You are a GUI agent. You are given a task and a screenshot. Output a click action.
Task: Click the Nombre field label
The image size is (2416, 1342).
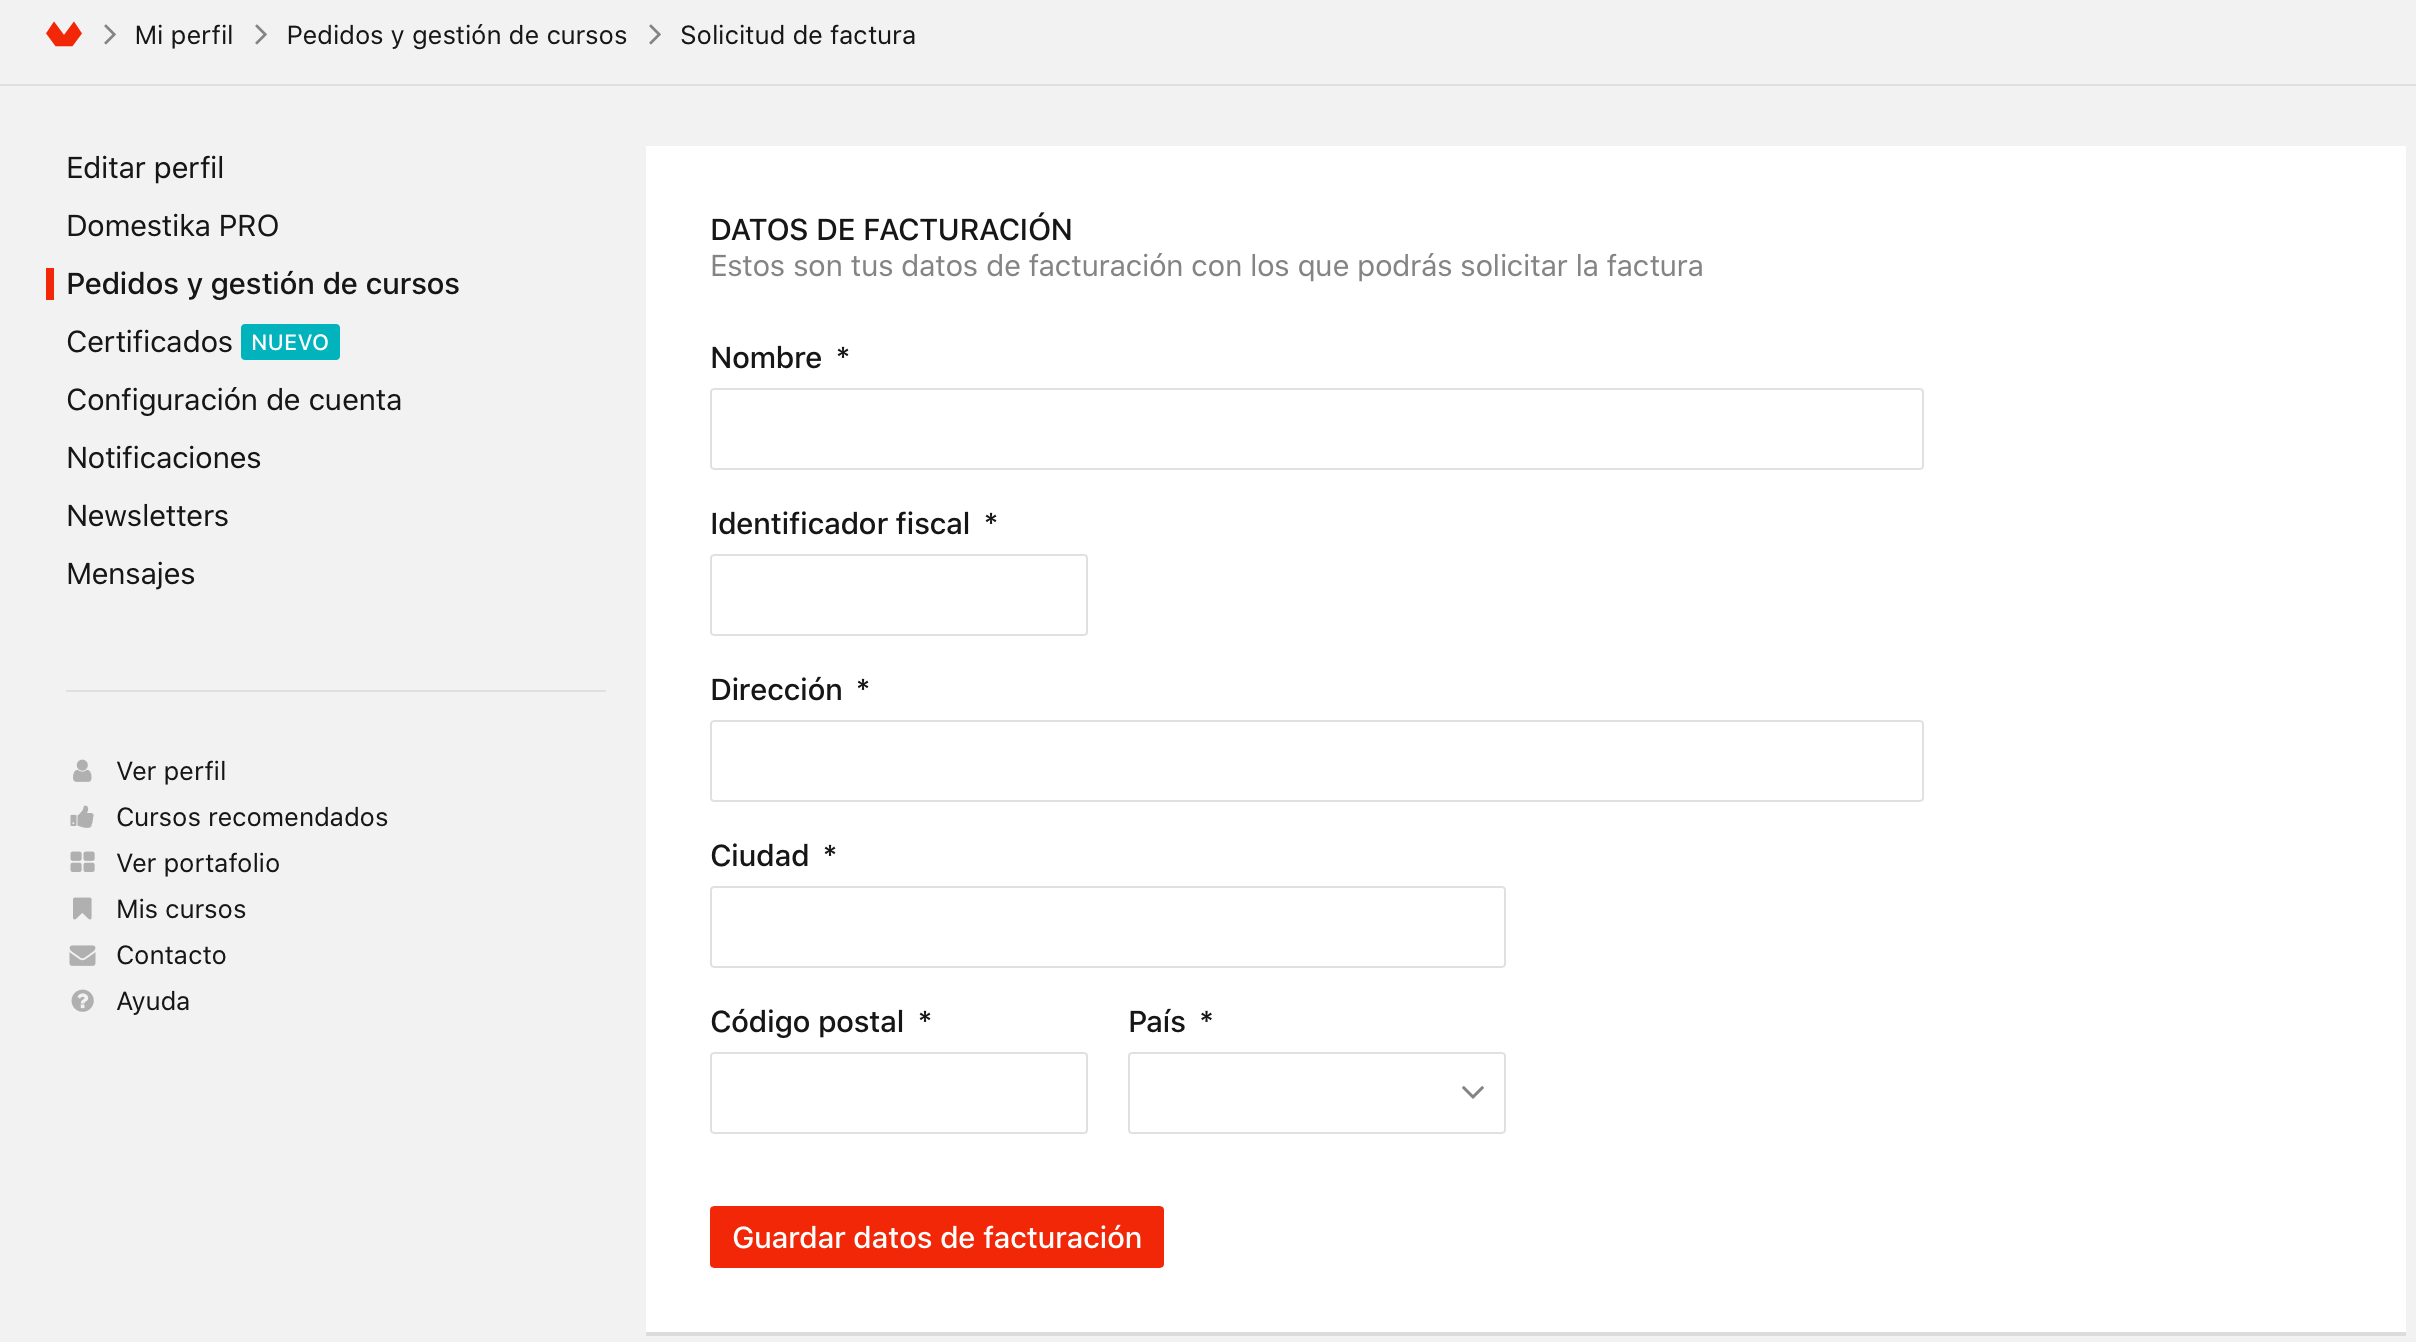766,358
